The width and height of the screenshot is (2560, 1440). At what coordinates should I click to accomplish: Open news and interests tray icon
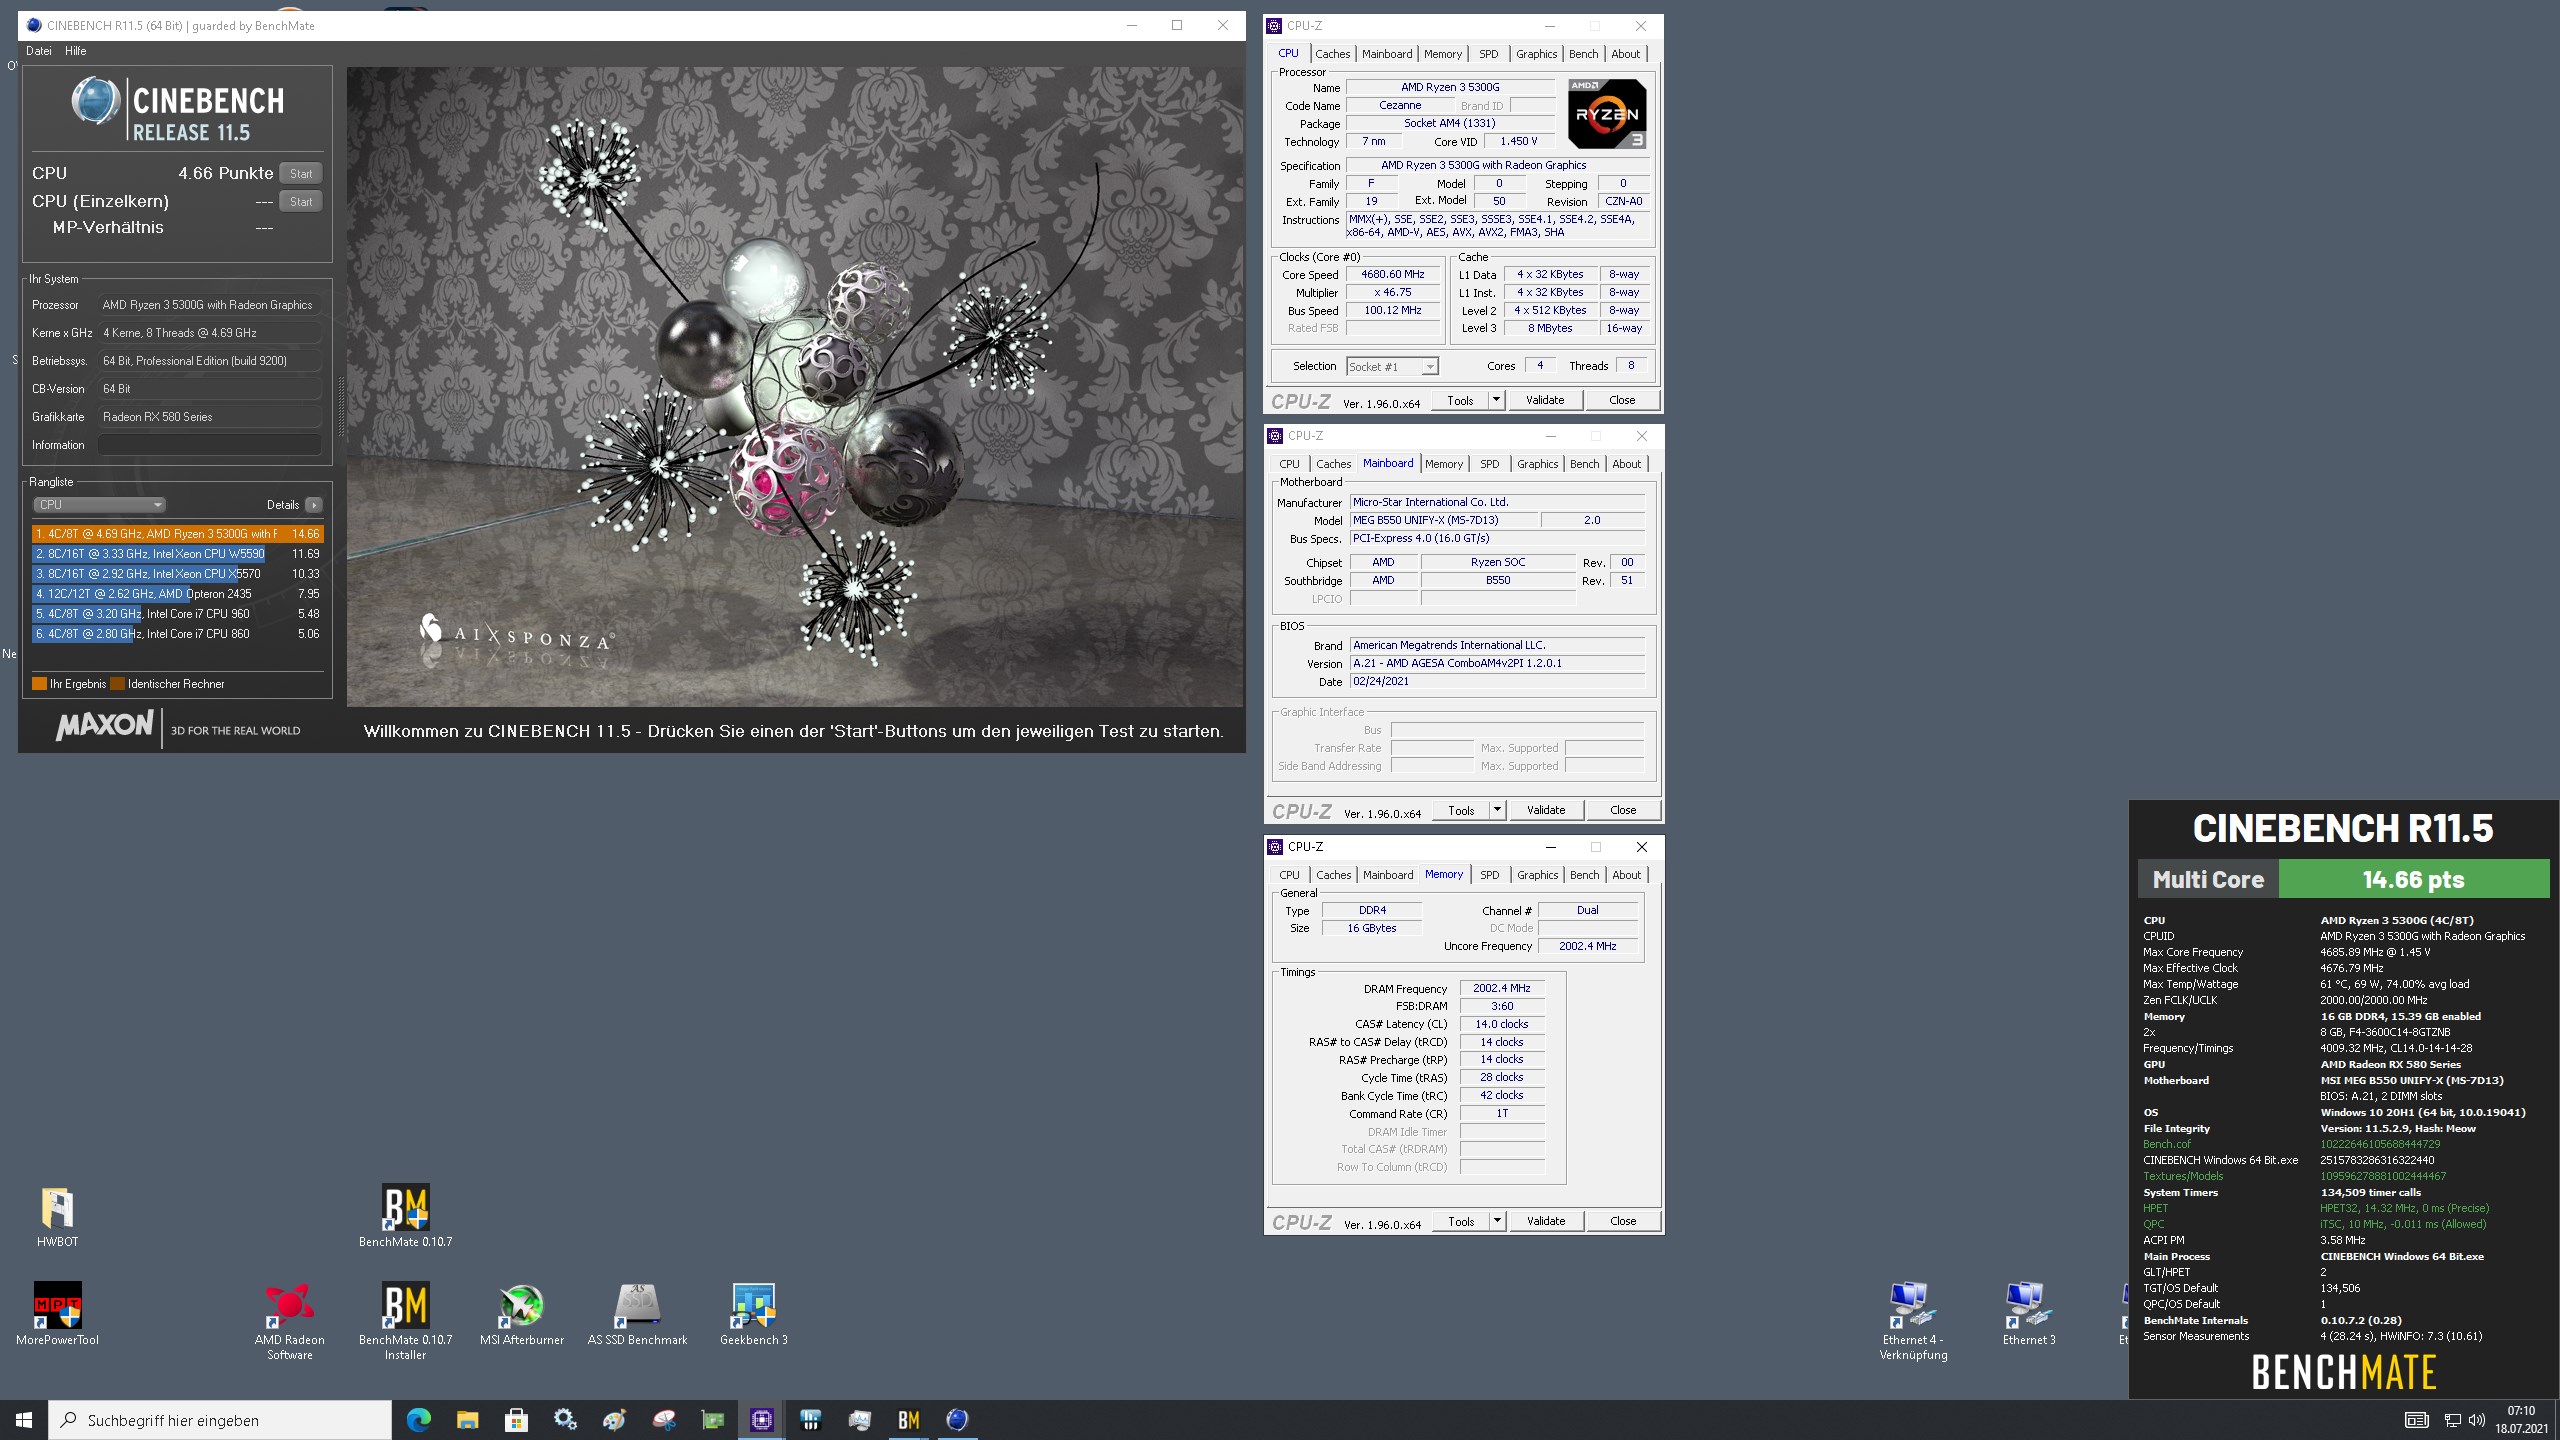coord(2416,1420)
